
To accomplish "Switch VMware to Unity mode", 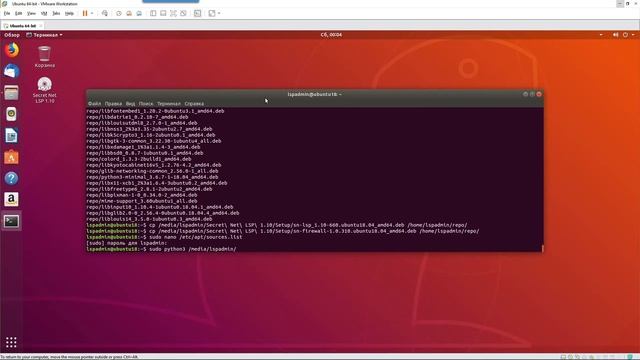I will pyautogui.click(x=183, y=13).
